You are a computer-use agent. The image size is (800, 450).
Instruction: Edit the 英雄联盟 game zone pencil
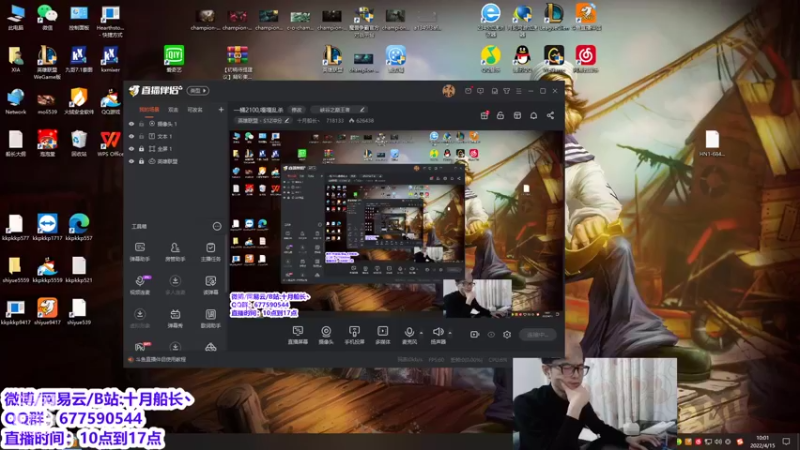(x=287, y=121)
